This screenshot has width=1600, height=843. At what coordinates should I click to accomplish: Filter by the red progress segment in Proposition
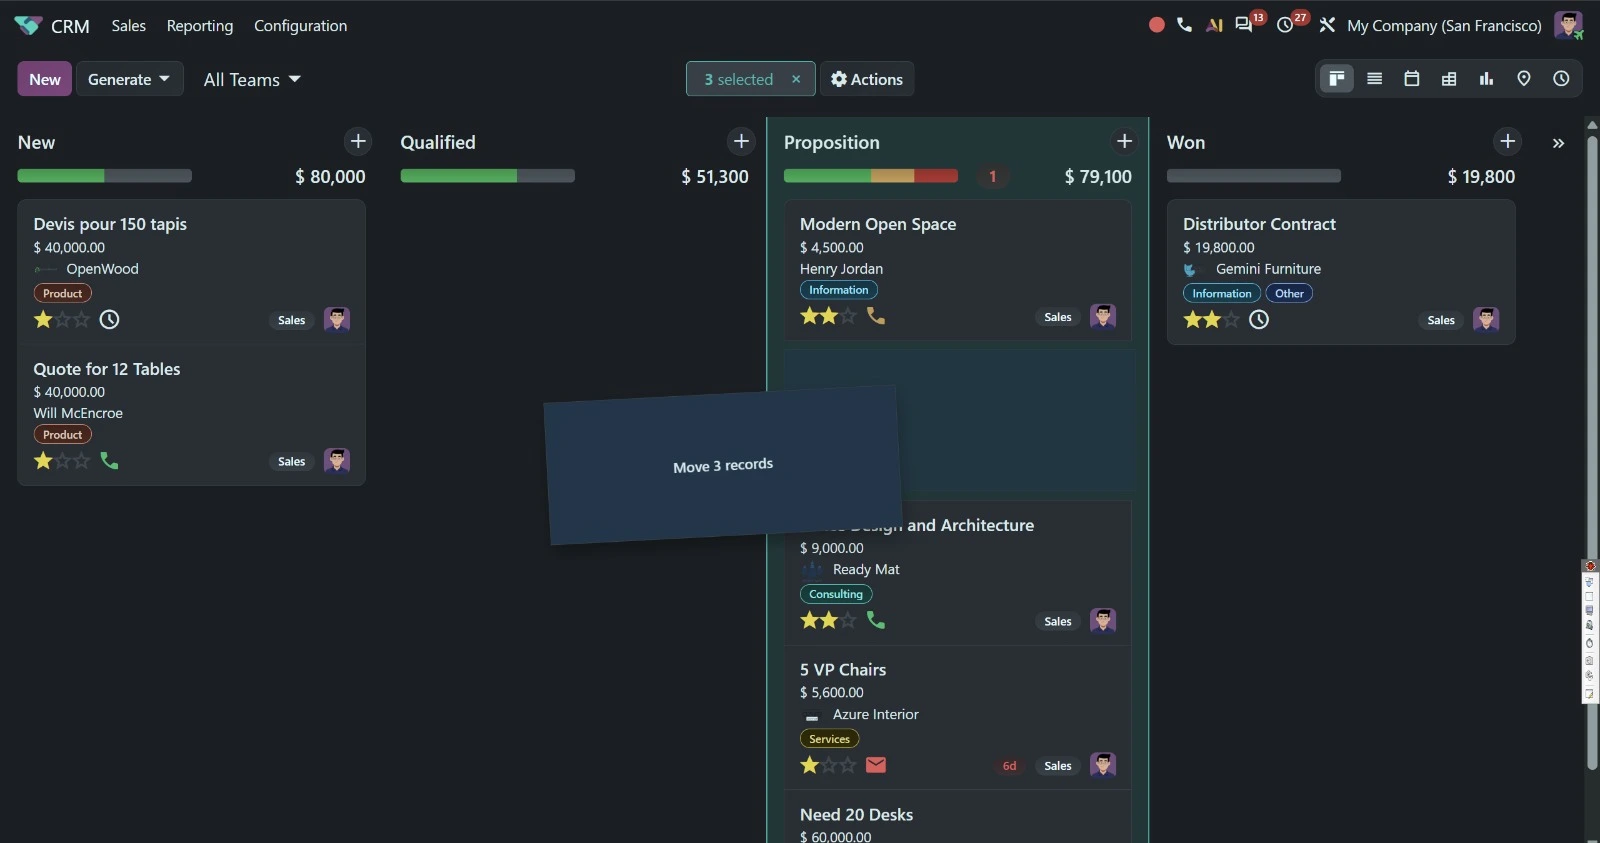tap(936, 176)
